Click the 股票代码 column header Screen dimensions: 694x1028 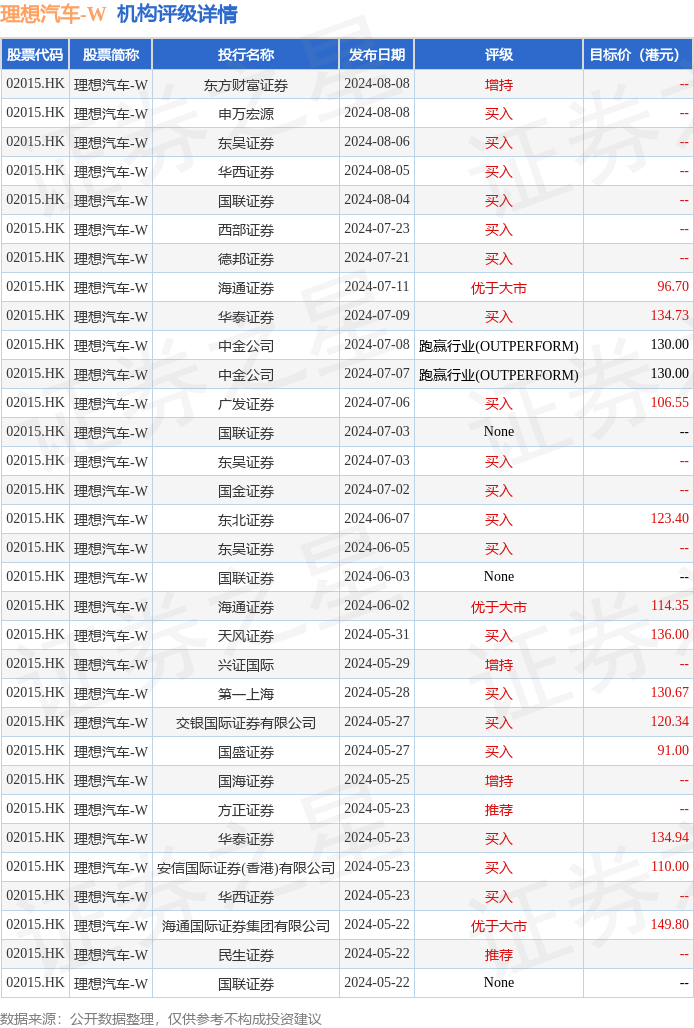click(x=35, y=55)
